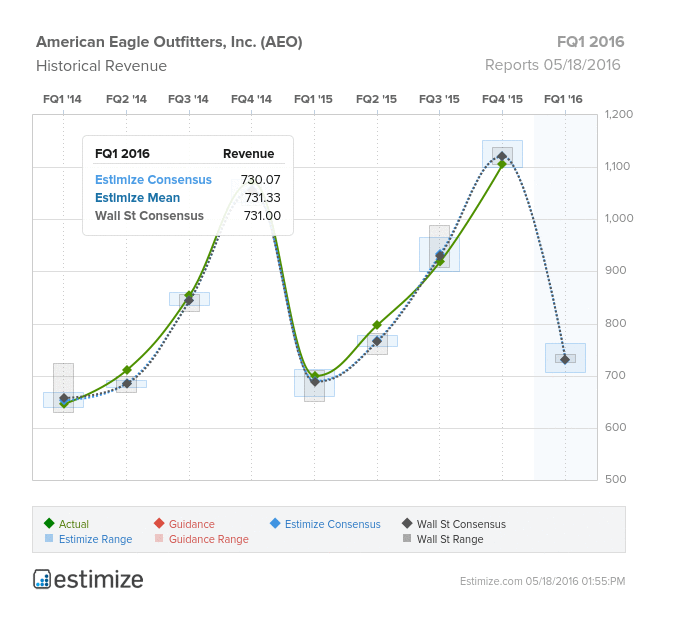Click the American Eagle Outfitters chart title

[x=169, y=42]
